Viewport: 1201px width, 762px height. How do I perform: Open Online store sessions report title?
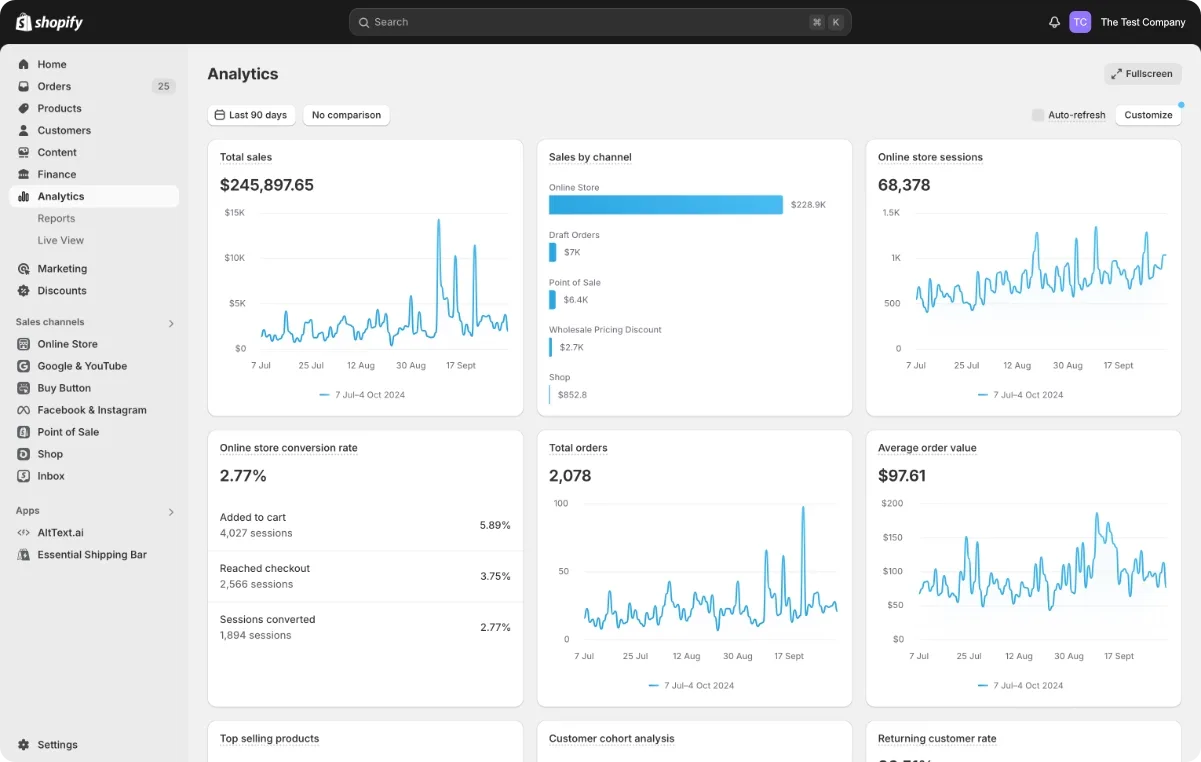[x=930, y=157]
